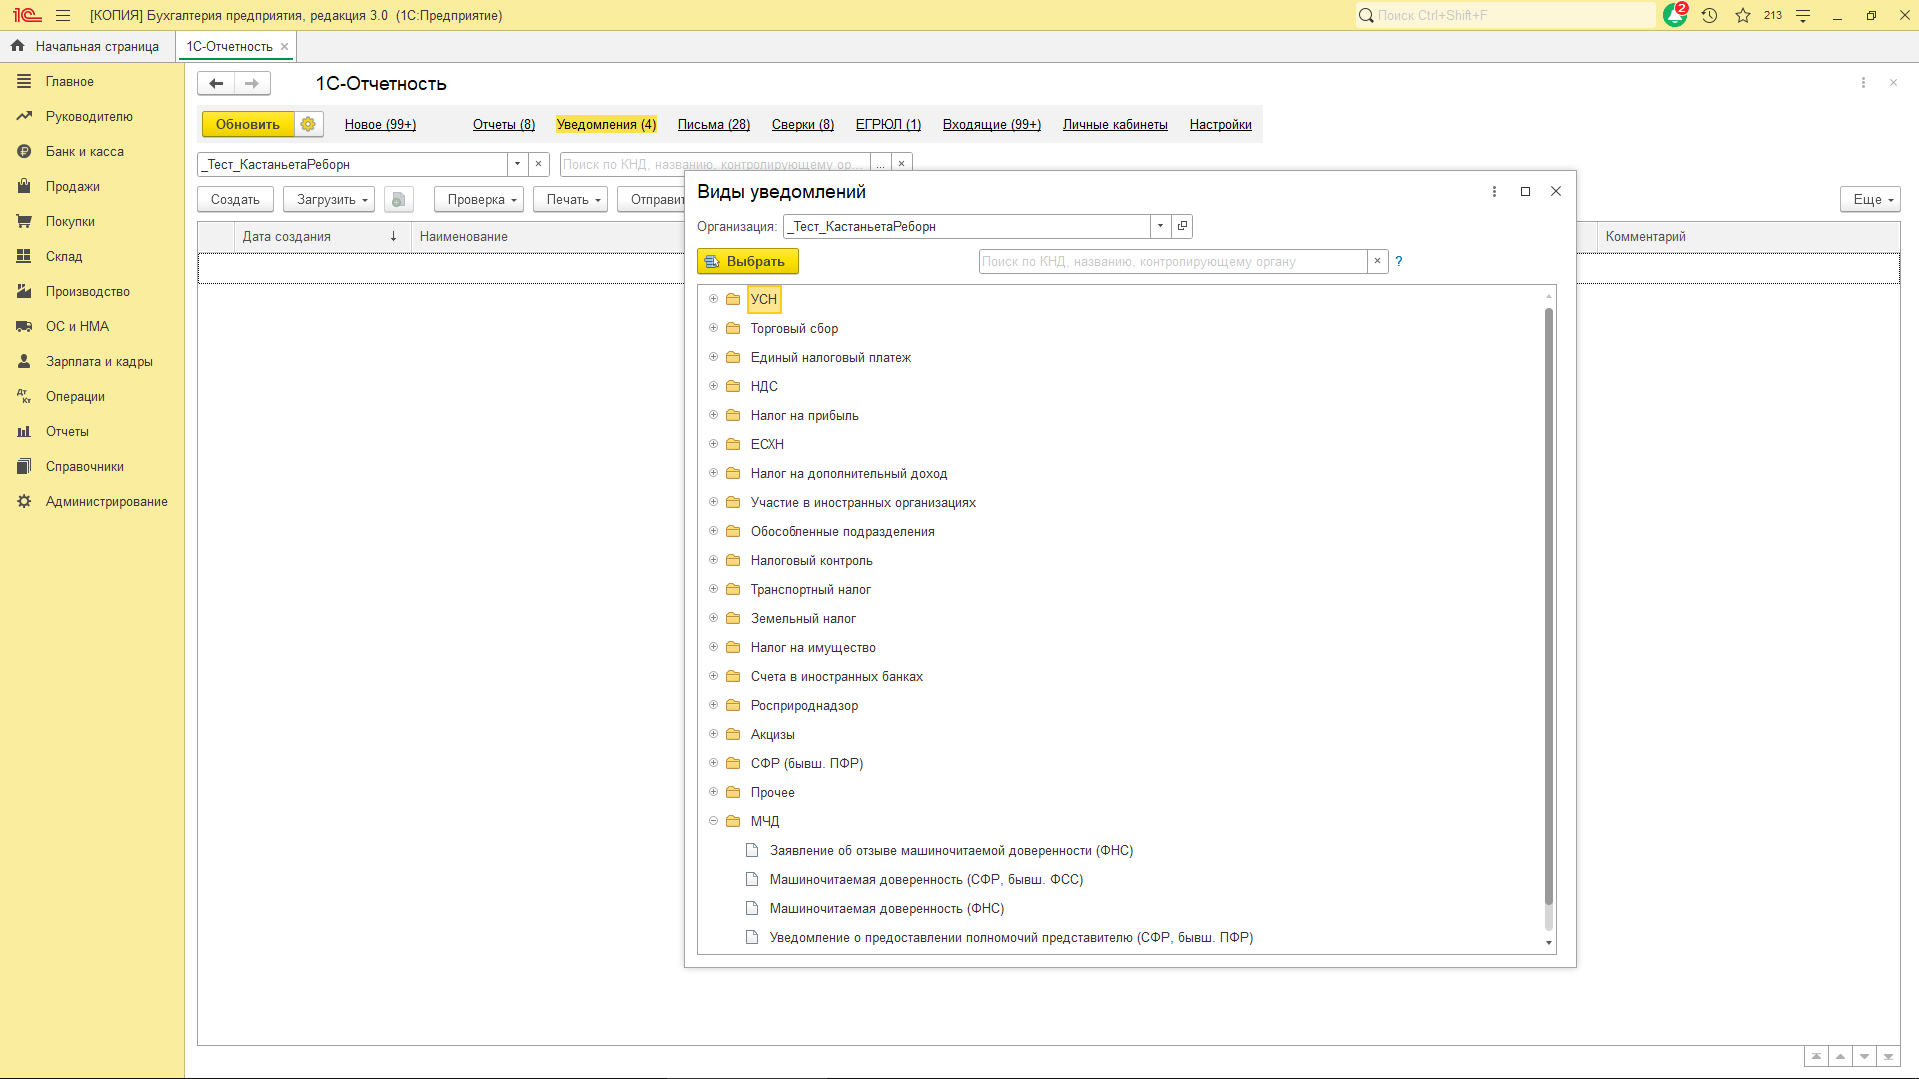Open update settings gear next to Обновить

308,124
